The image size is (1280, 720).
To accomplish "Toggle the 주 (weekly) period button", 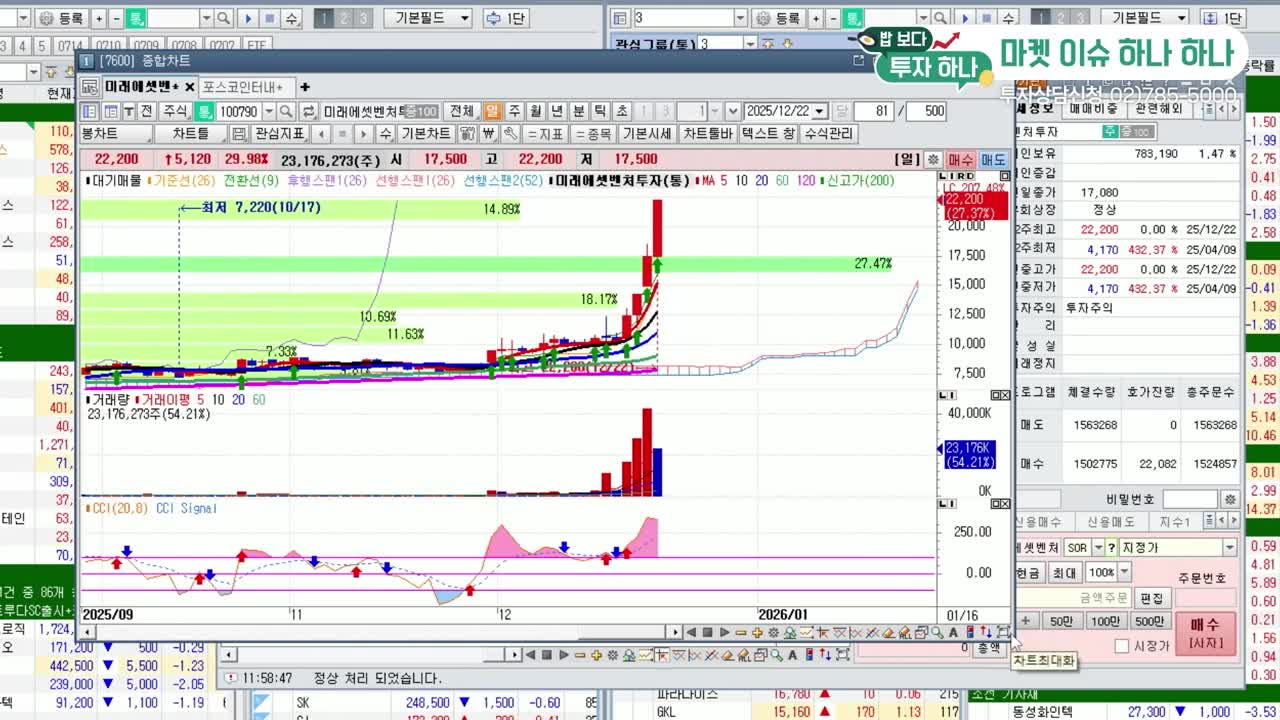I will pyautogui.click(x=514, y=111).
